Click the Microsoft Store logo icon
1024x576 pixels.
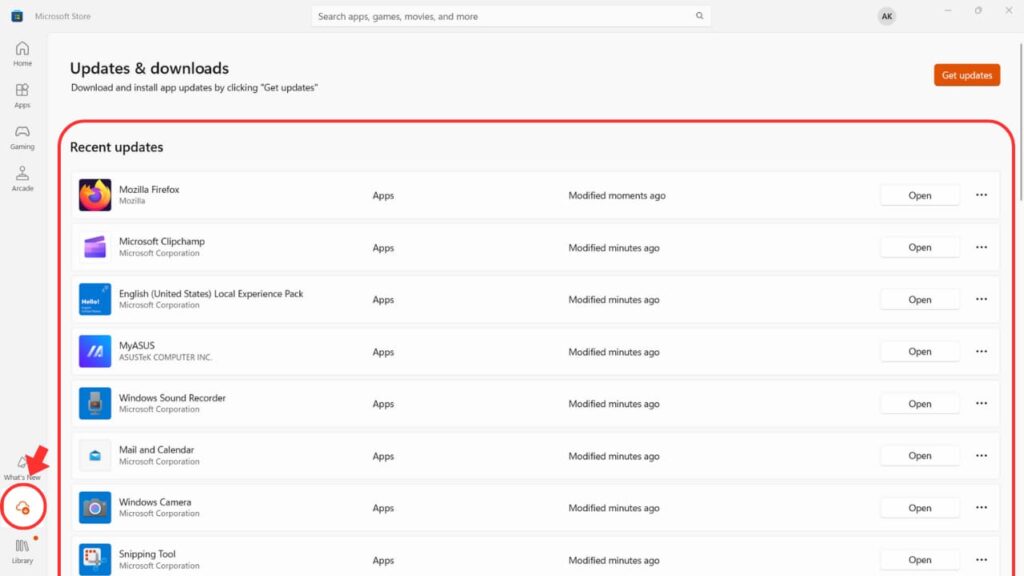pos(17,16)
